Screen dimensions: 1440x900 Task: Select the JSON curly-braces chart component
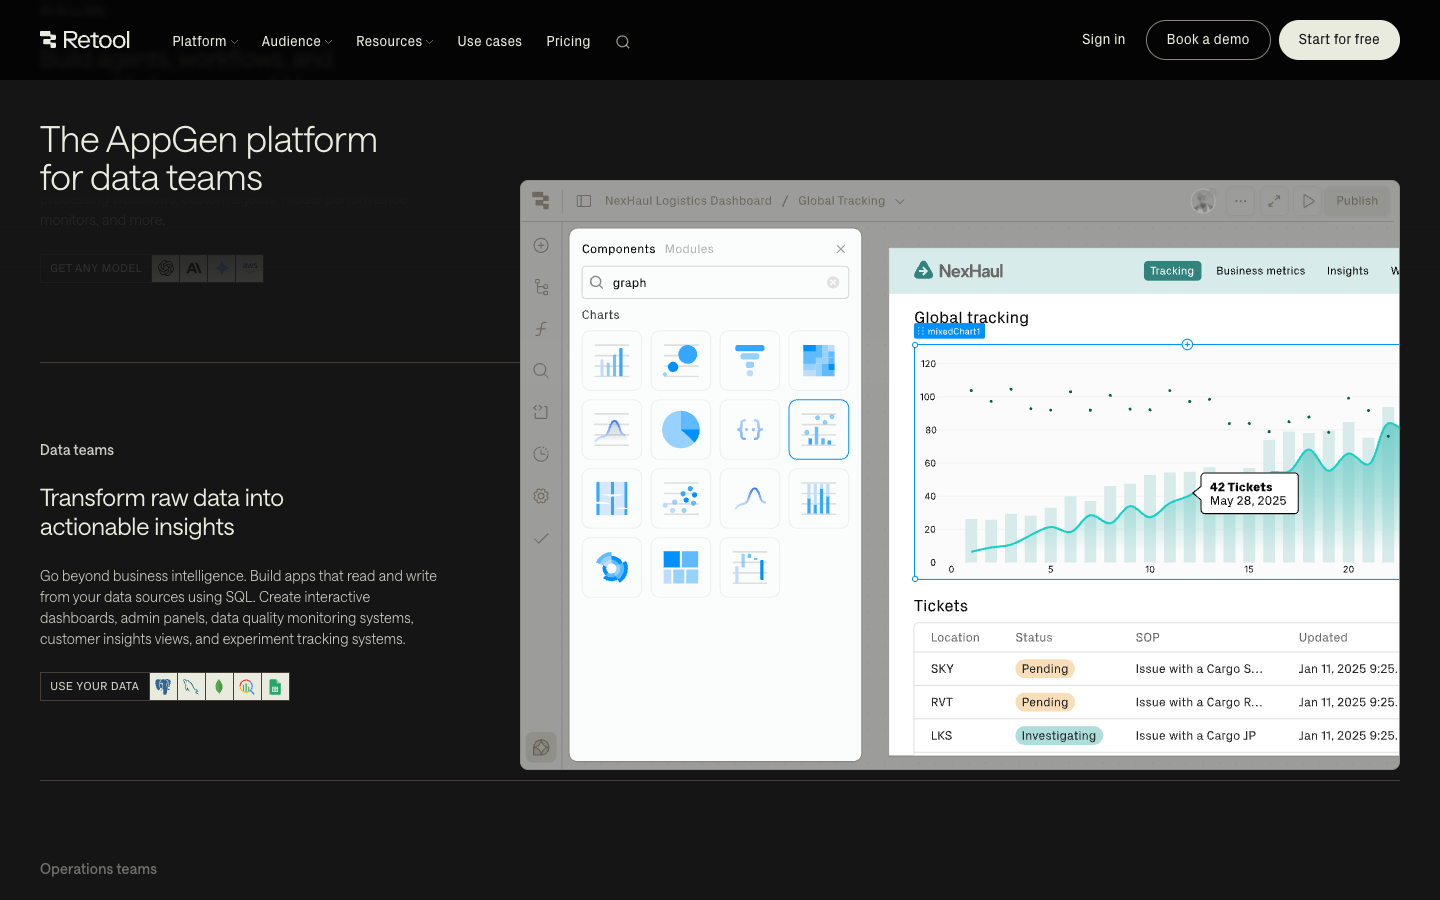[750, 429]
